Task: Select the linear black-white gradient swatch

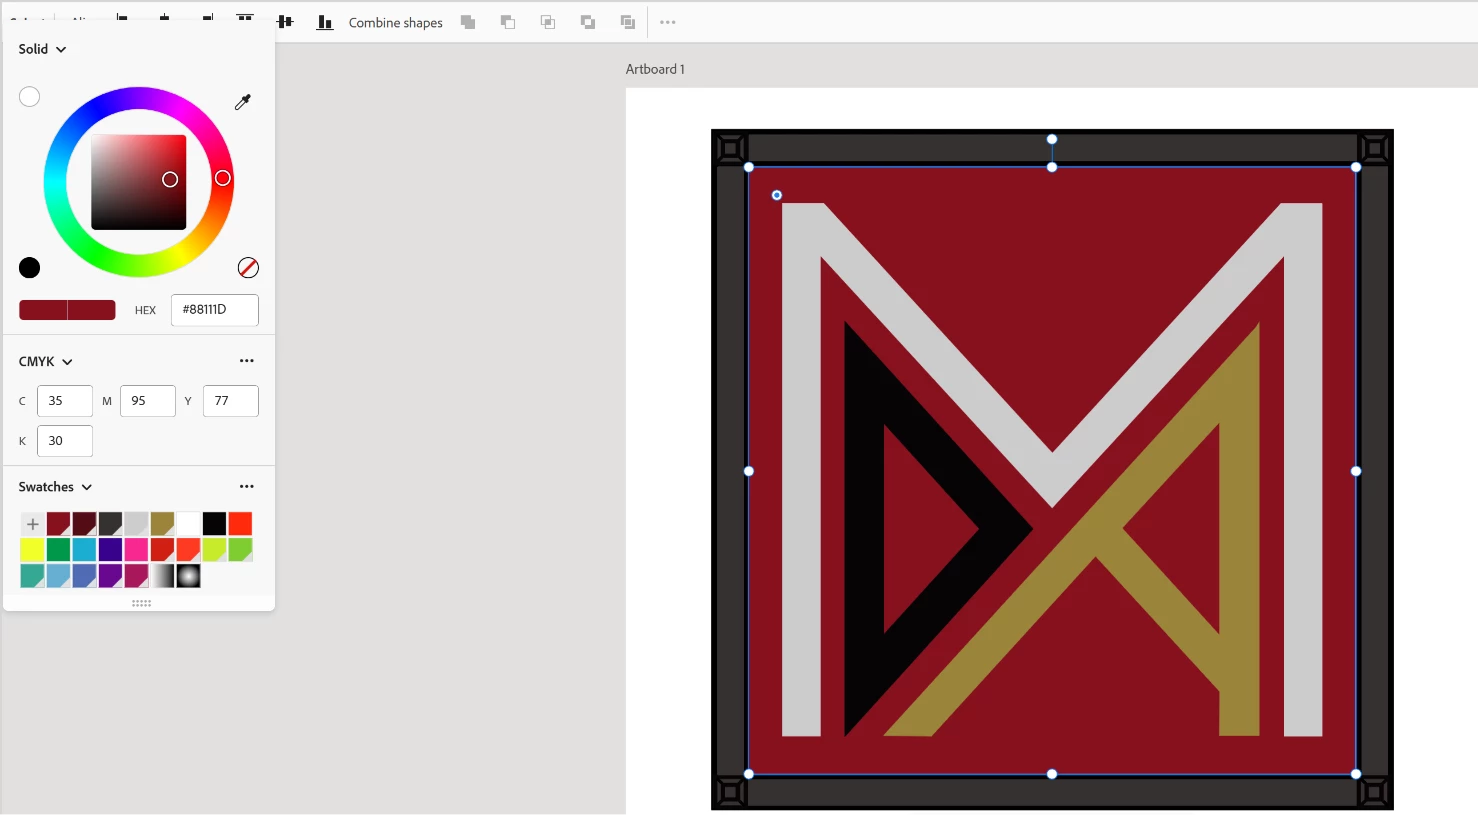Action: [x=163, y=576]
